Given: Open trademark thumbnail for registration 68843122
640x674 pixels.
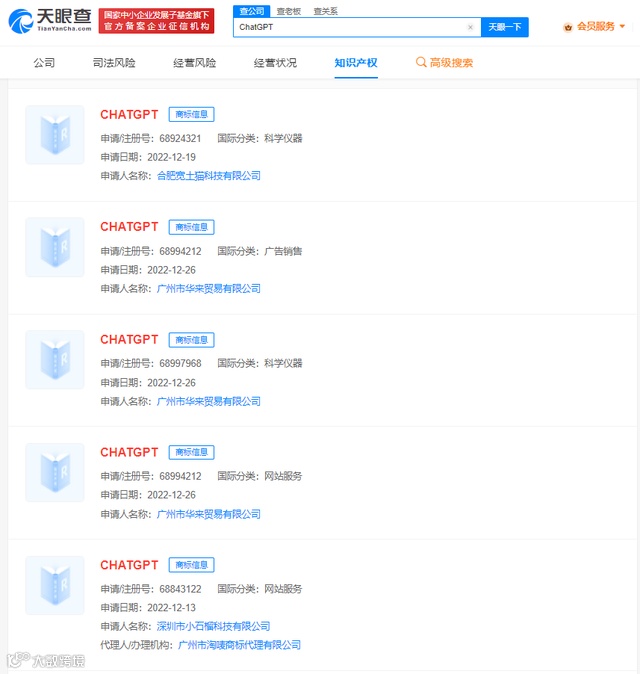Looking at the screenshot, I should click(55, 585).
